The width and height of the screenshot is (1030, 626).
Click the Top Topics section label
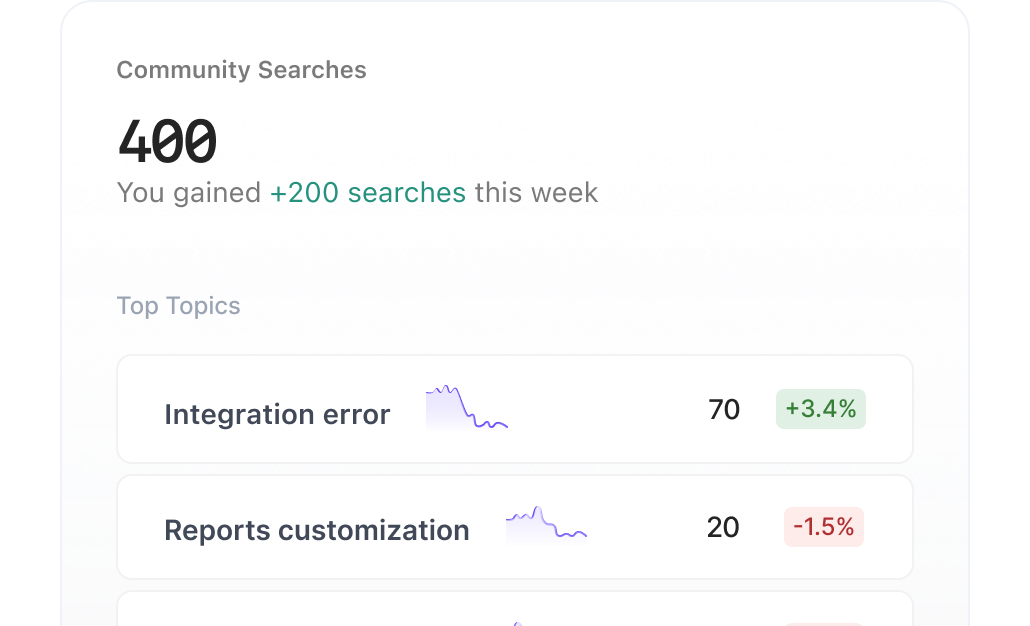178,305
